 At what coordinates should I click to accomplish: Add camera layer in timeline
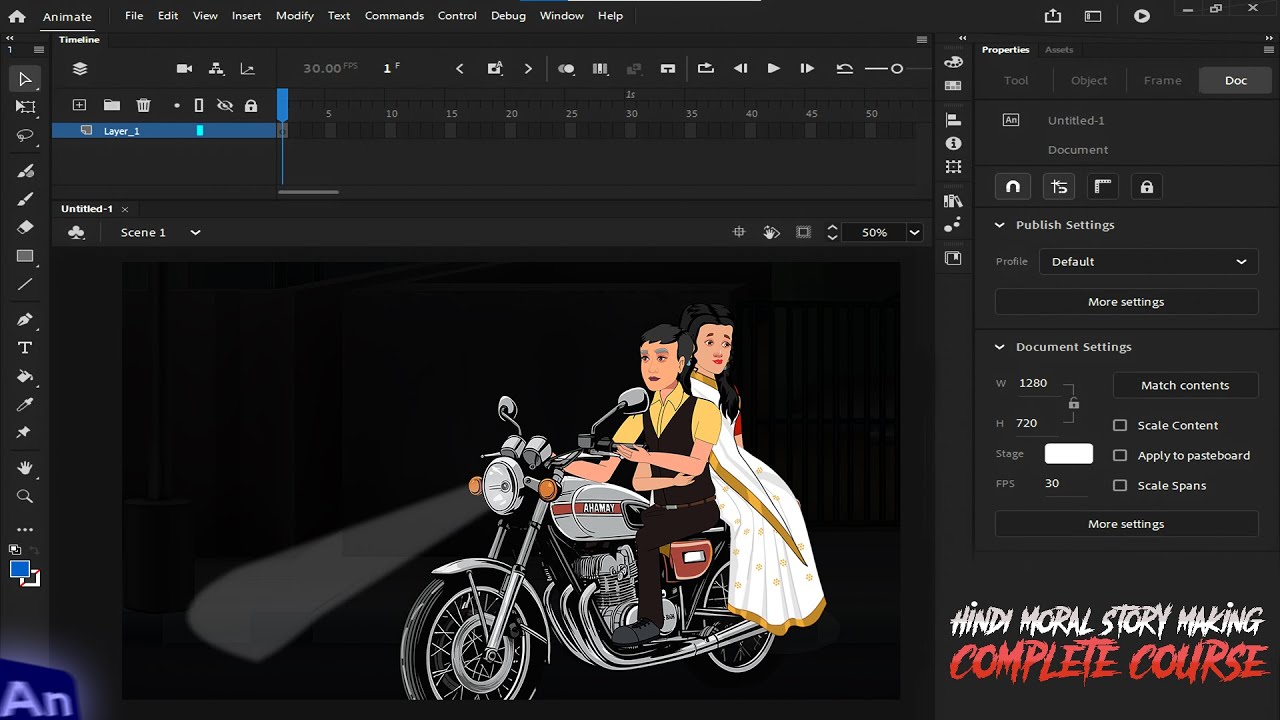(184, 68)
